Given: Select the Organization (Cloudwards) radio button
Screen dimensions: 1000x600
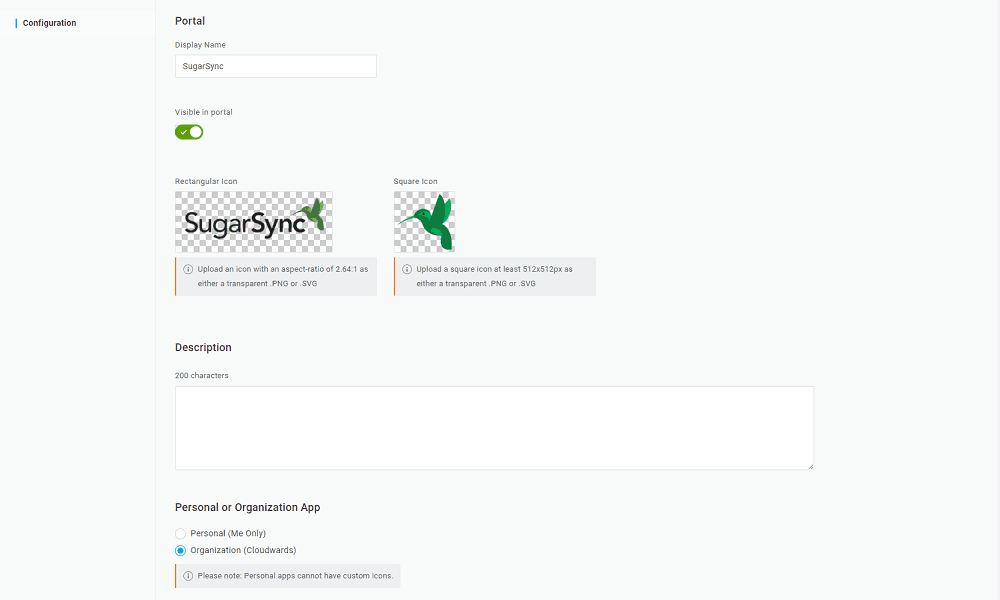Looking at the screenshot, I should coord(180,550).
